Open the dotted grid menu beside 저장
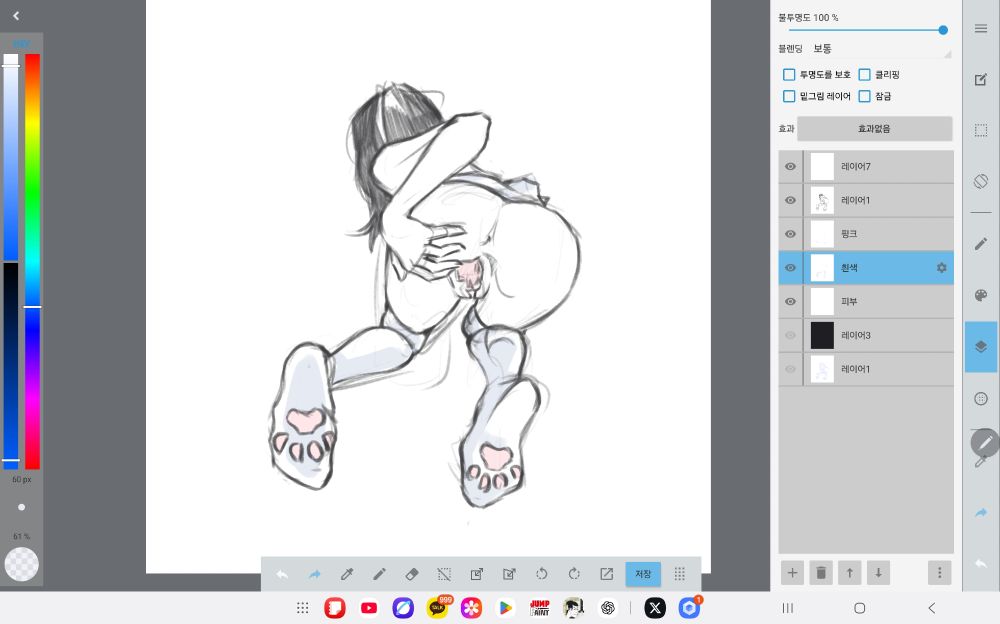This screenshot has width=1000, height=624. (680, 574)
